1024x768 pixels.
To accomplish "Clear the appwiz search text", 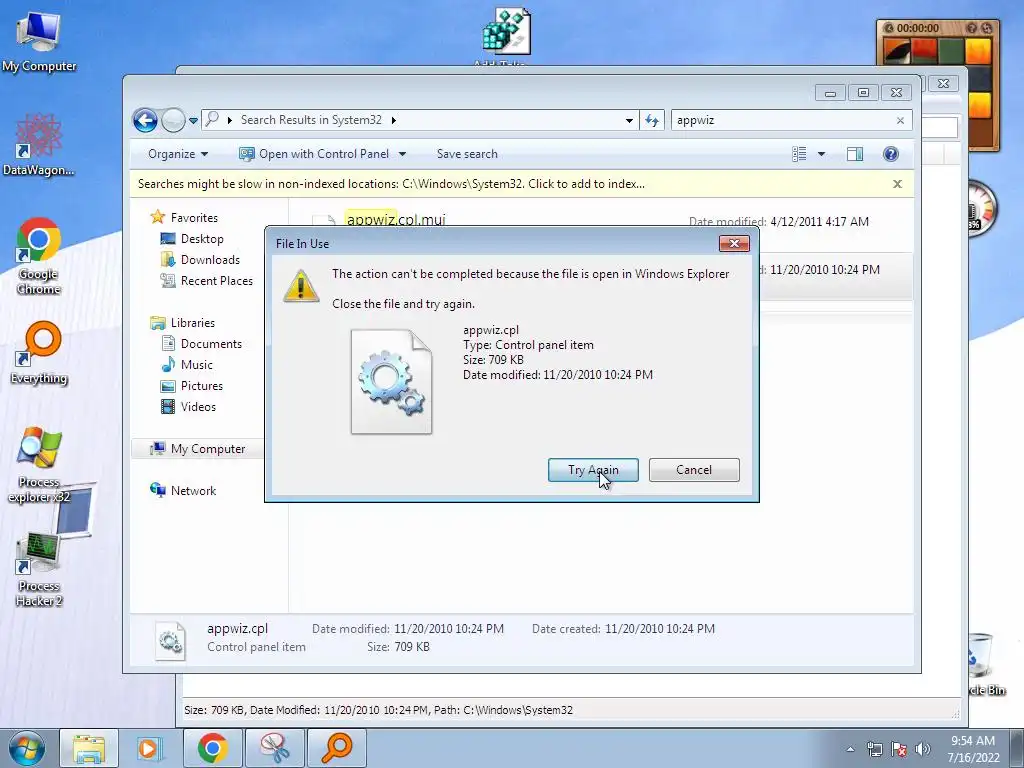I will pos(901,120).
